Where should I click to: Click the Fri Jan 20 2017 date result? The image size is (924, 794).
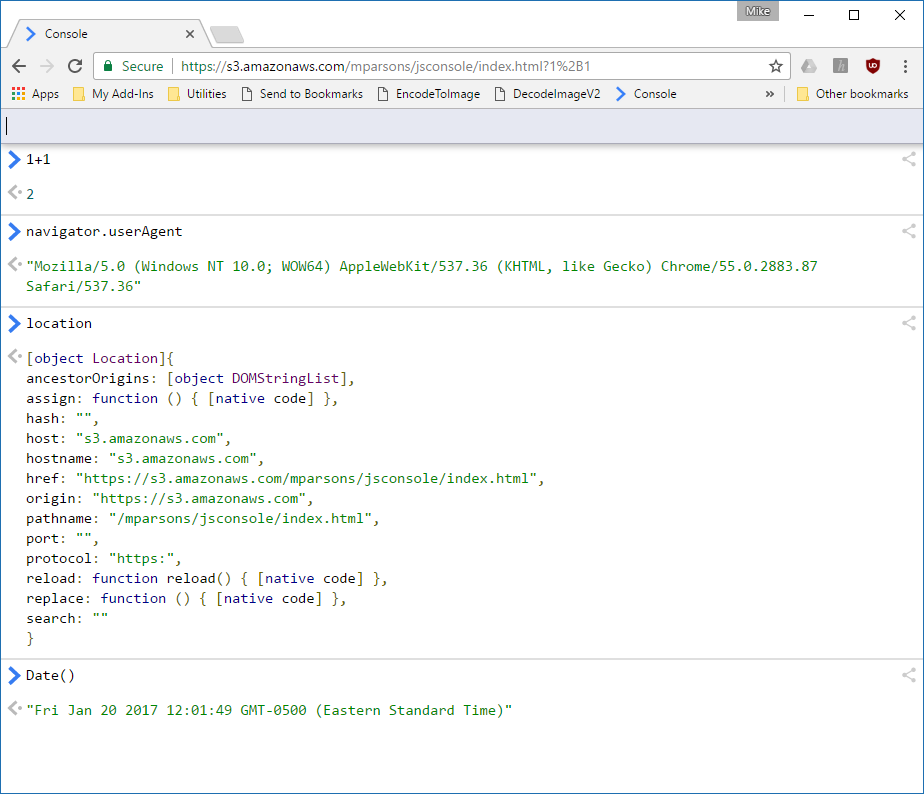(269, 710)
